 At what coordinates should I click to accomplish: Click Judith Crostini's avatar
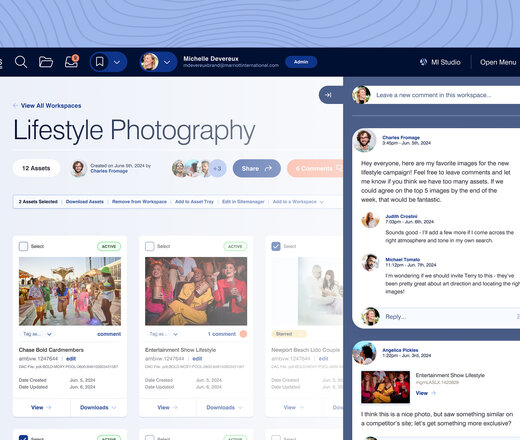pos(370,220)
